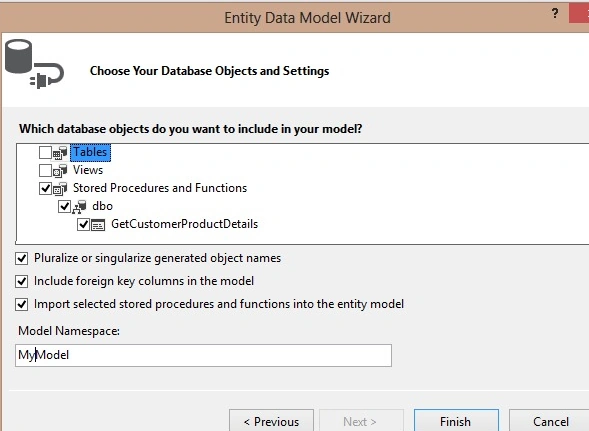Toggle Include foreign key columns in the model
This screenshot has width=589, height=431.
[21, 281]
